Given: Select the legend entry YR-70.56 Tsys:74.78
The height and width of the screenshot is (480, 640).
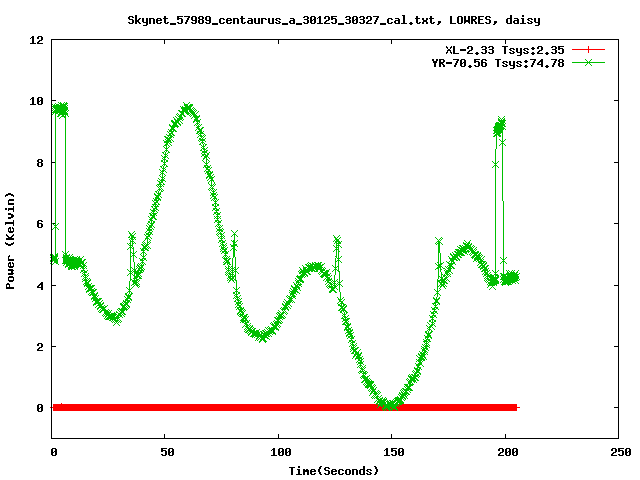Looking at the screenshot, I should pyautogui.click(x=498, y=63).
